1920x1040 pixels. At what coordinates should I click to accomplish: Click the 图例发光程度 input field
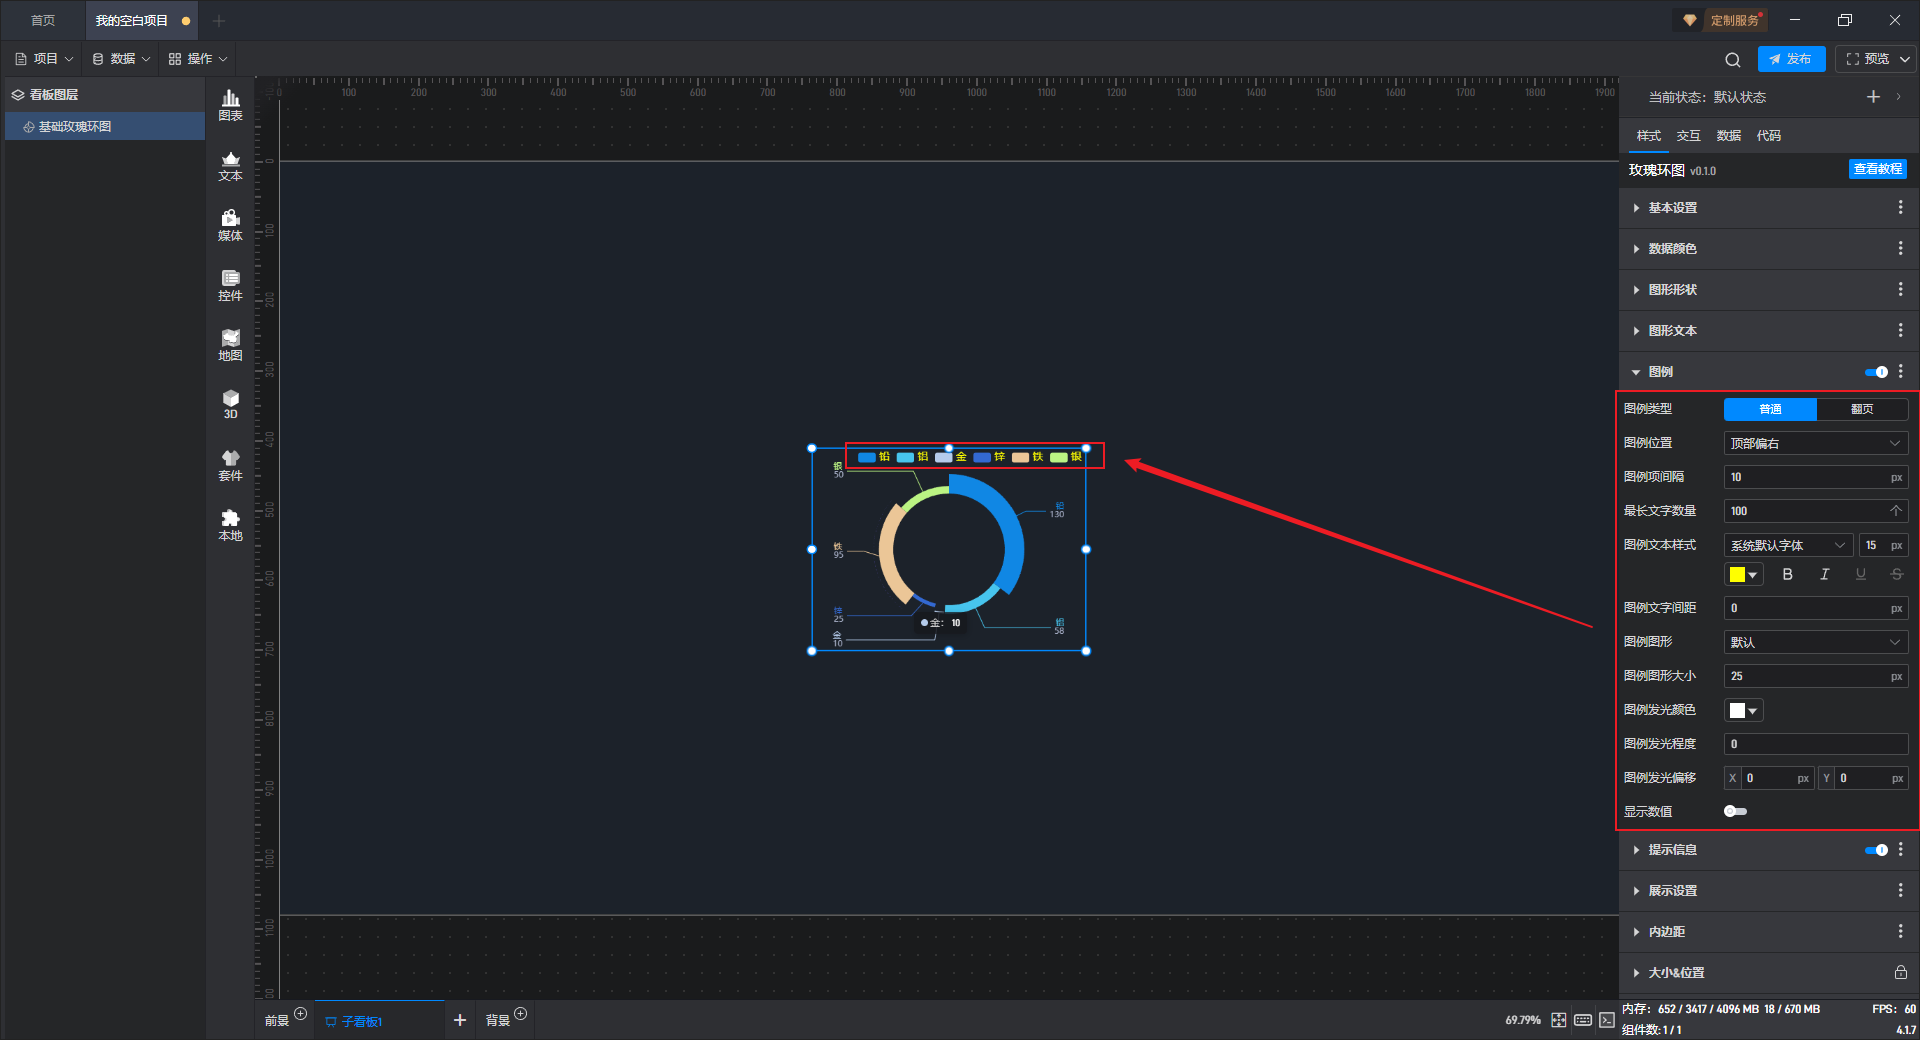pyautogui.click(x=1816, y=744)
